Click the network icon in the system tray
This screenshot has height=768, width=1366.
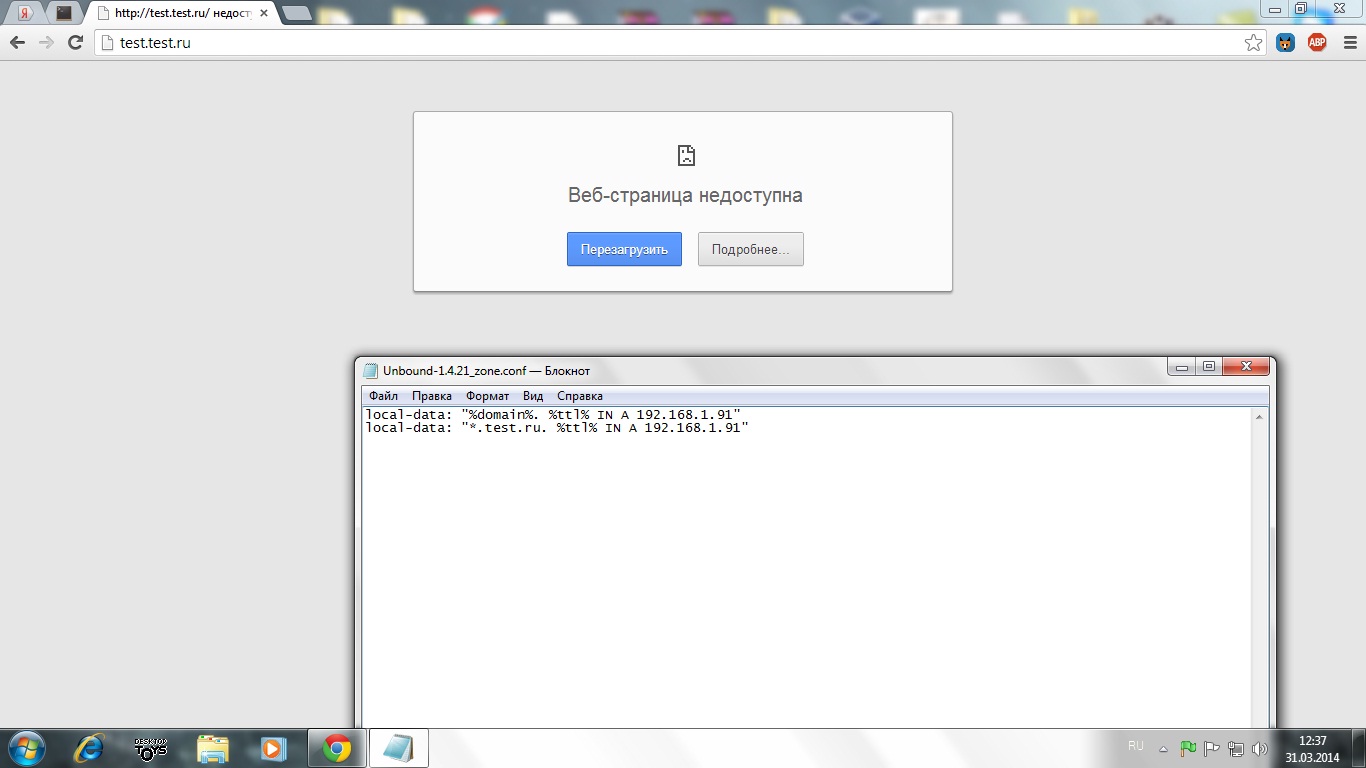coord(1236,748)
